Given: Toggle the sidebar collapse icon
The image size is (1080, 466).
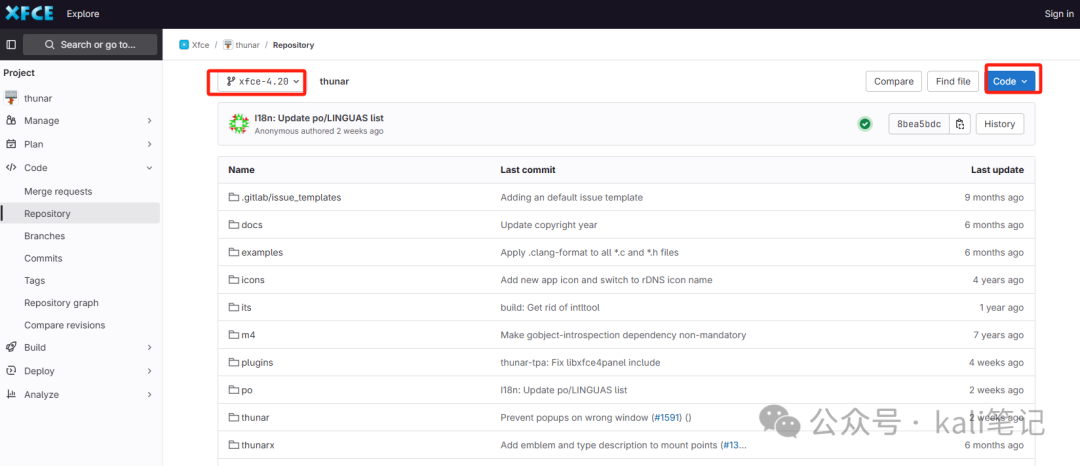Looking at the screenshot, I should (11, 44).
